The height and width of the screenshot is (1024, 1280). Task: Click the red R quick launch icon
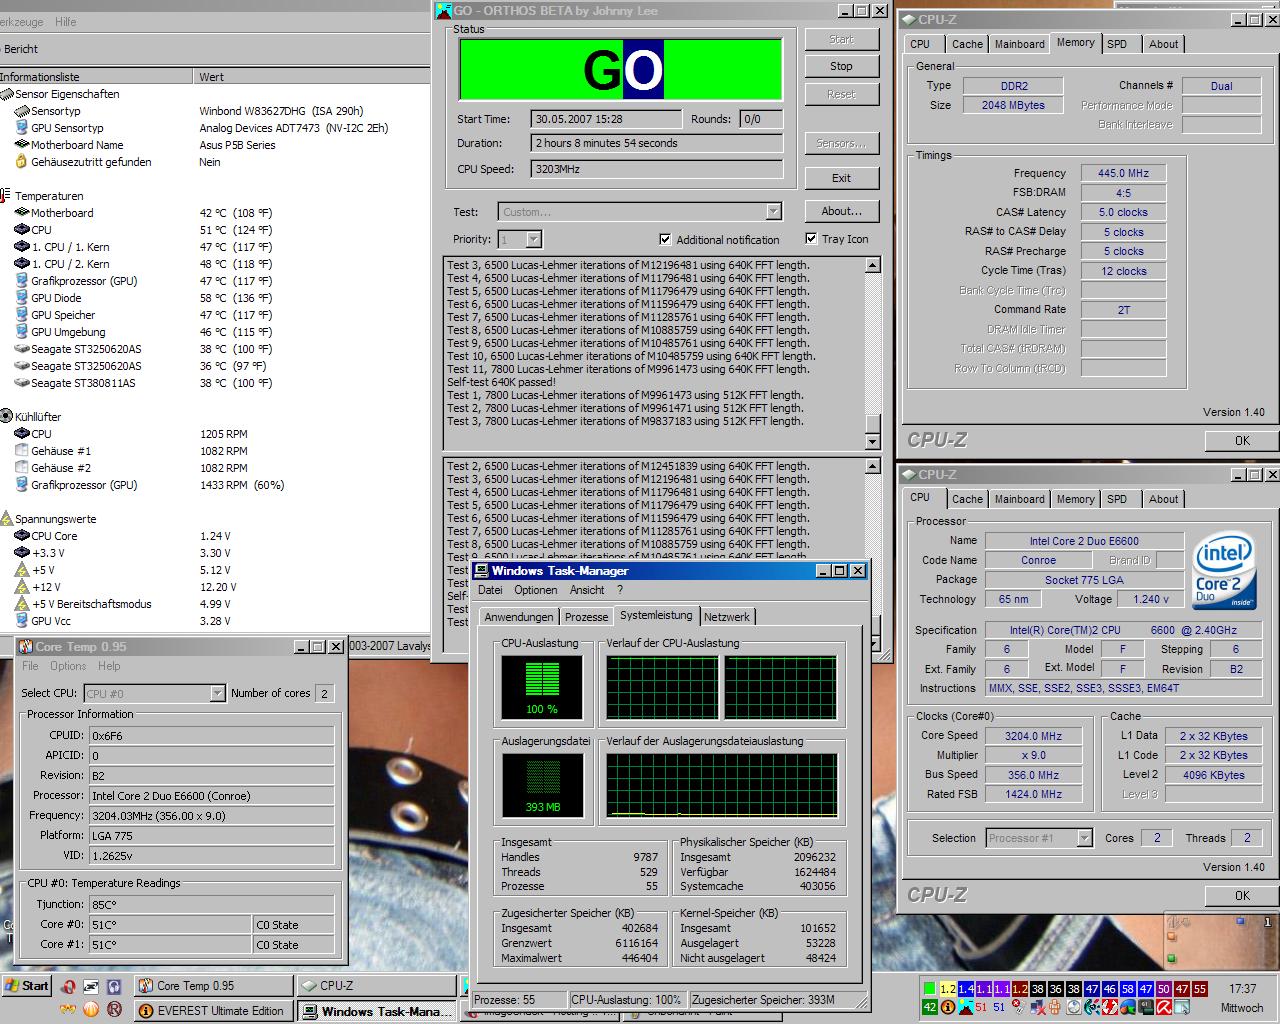pos(114,1009)
